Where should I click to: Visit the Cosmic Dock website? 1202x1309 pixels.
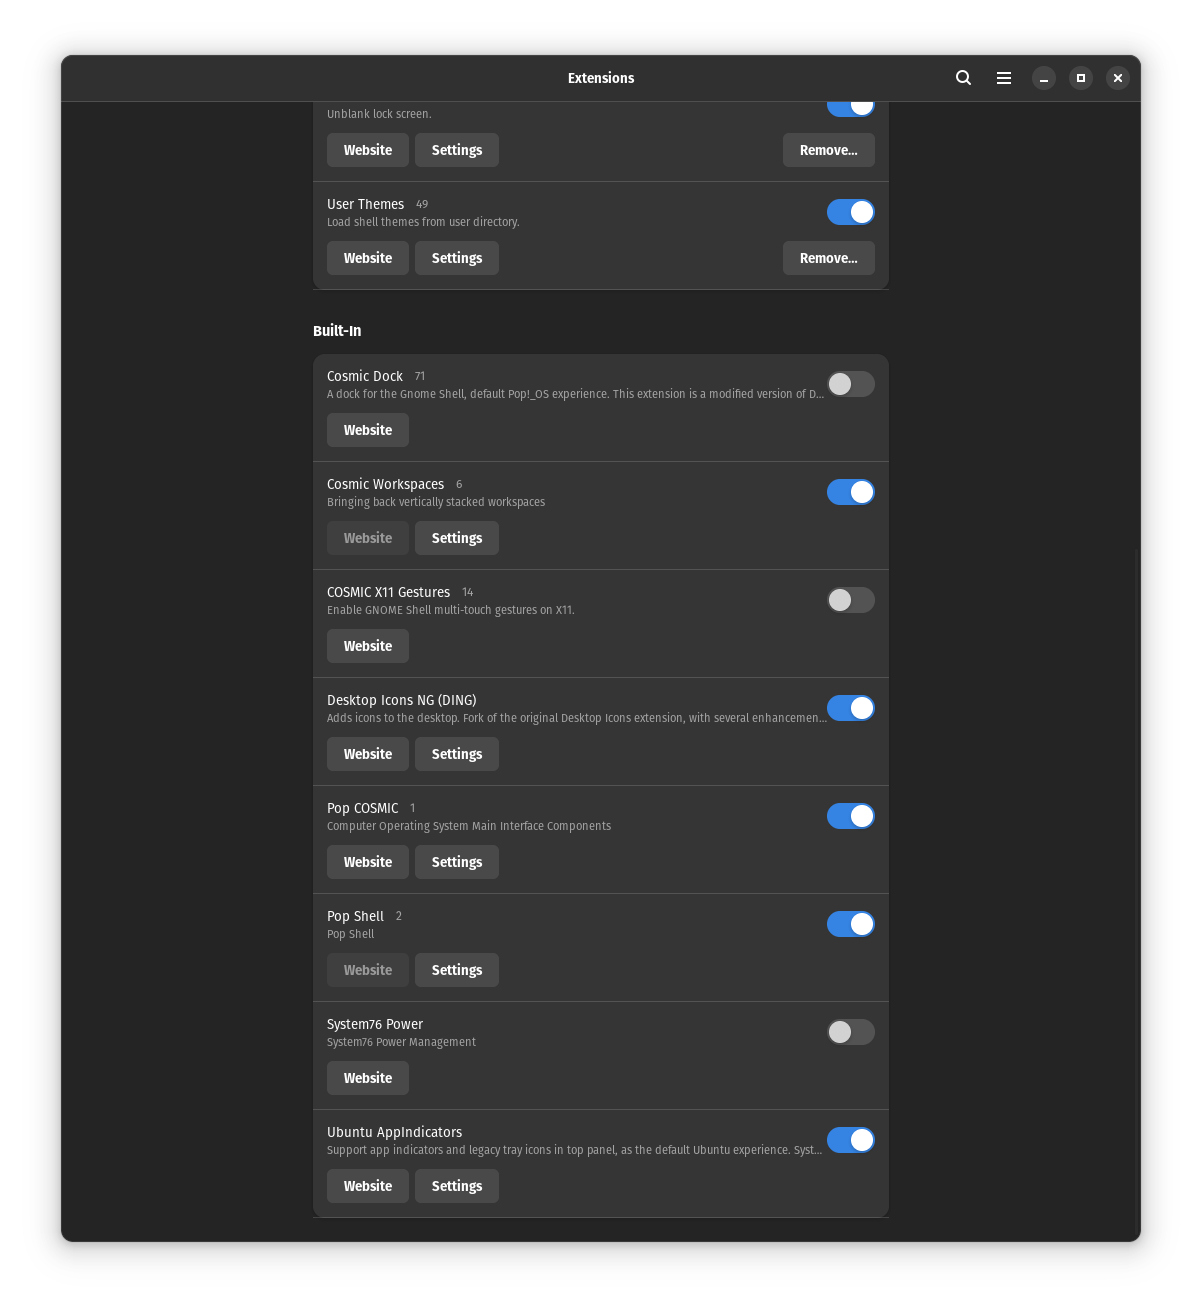coord(367,430)
